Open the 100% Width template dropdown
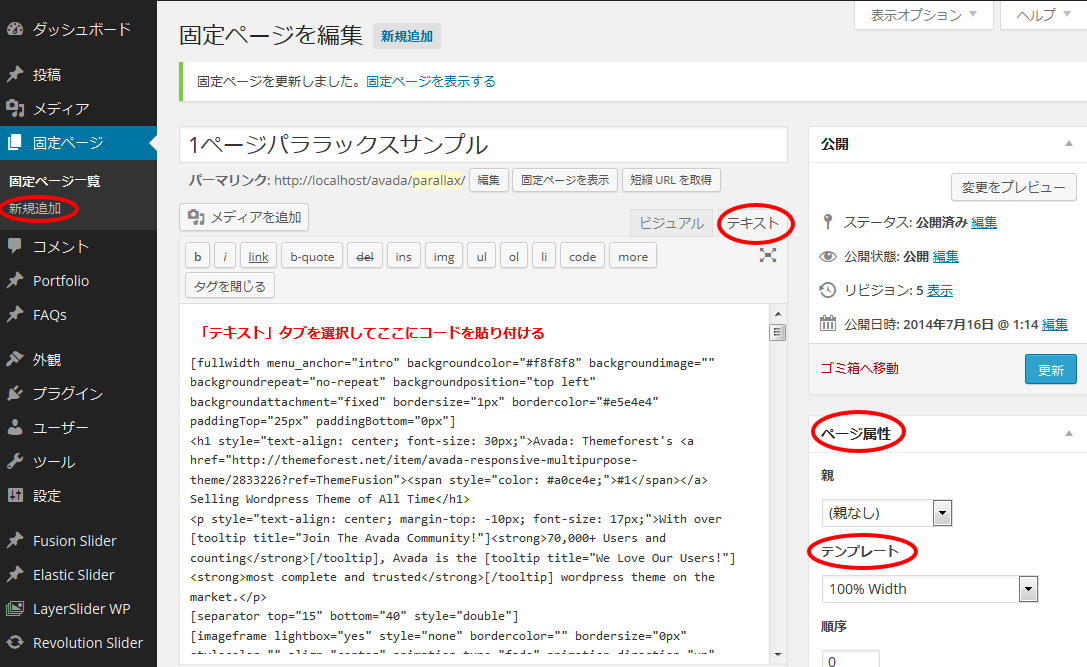Screen dimensions: 1087x667 click(x=930, y=589)
